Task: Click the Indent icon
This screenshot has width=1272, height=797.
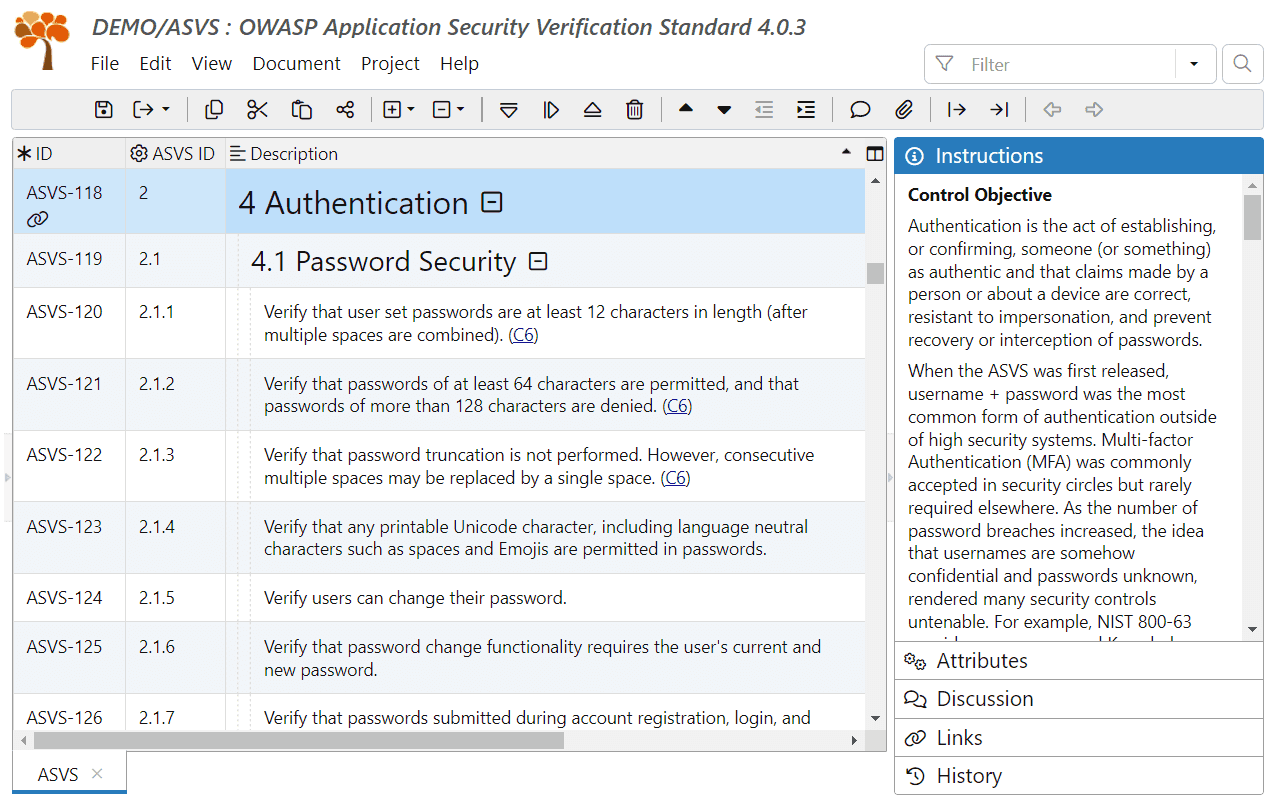Action: point(806,110)
